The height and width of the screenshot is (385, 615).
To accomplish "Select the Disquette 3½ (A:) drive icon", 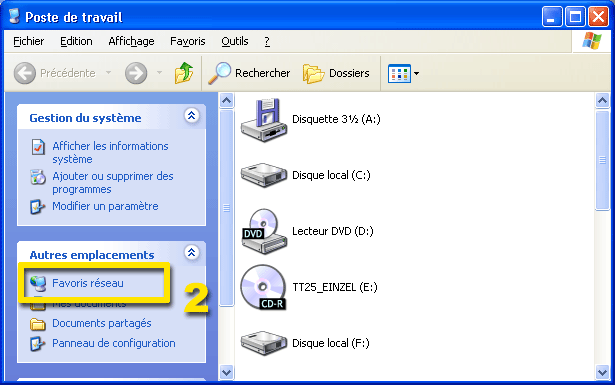I will tap(264, 120).
